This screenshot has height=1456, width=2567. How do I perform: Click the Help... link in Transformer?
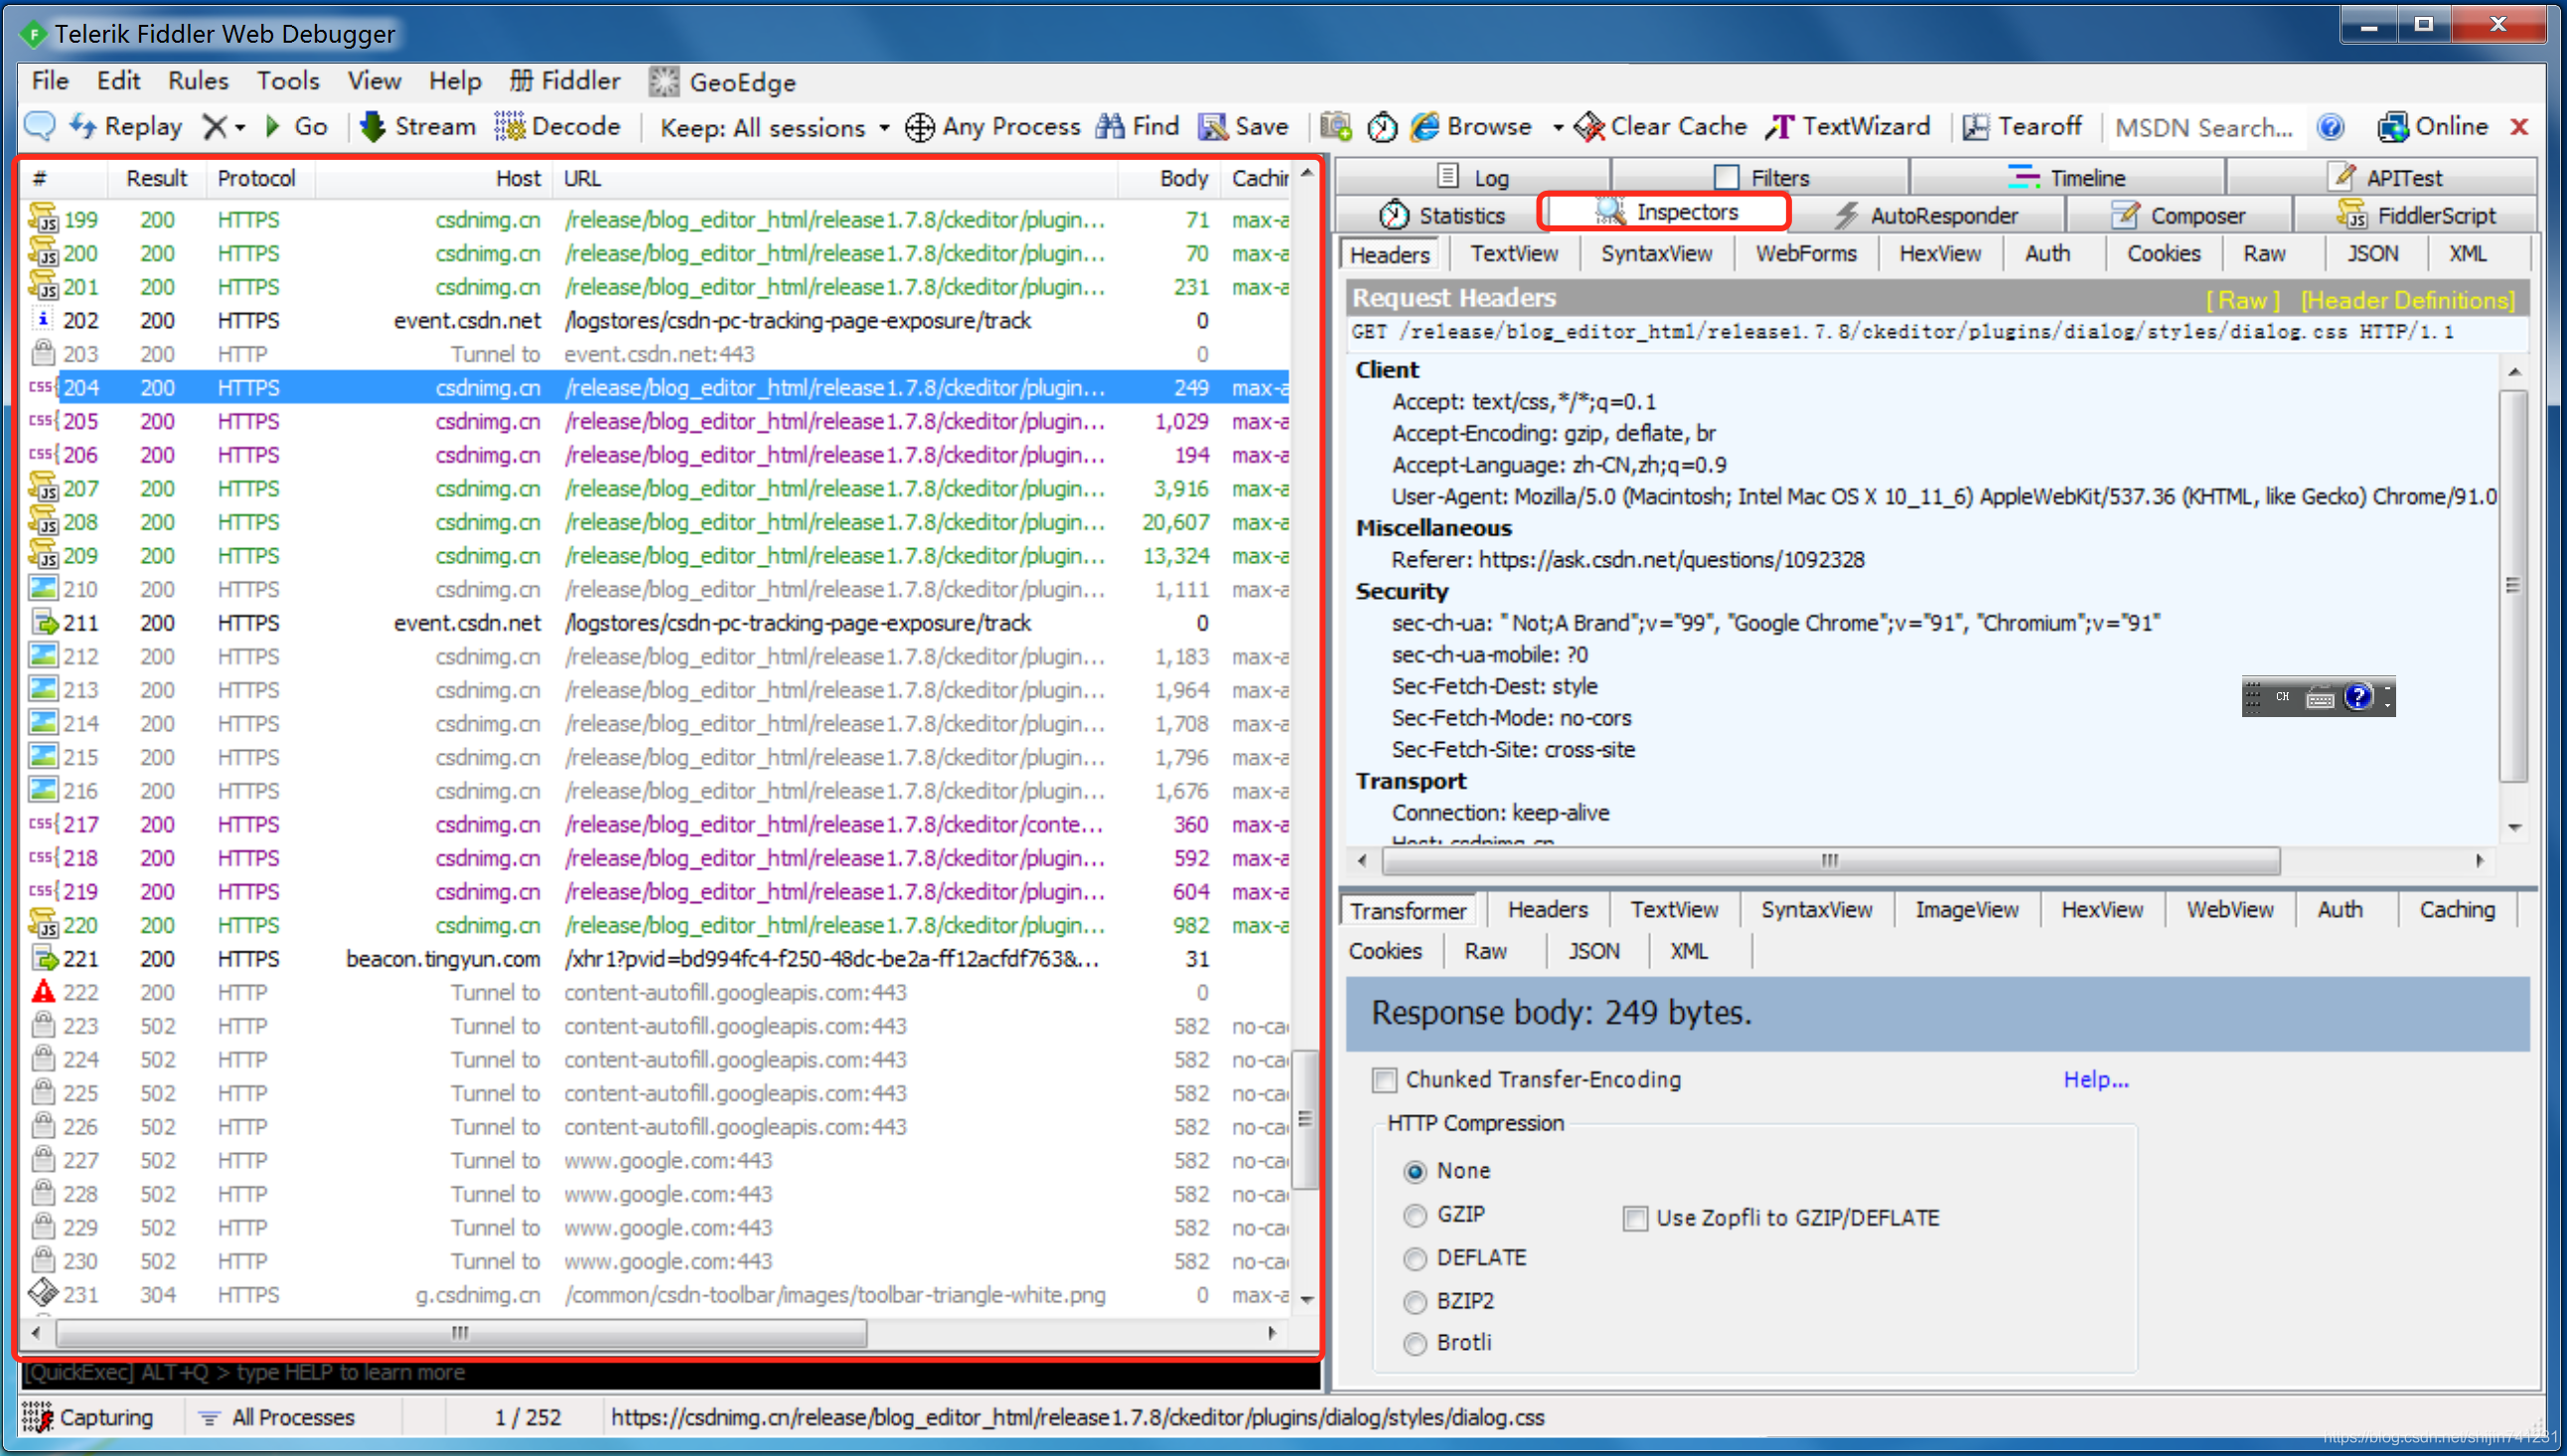2096,1080
